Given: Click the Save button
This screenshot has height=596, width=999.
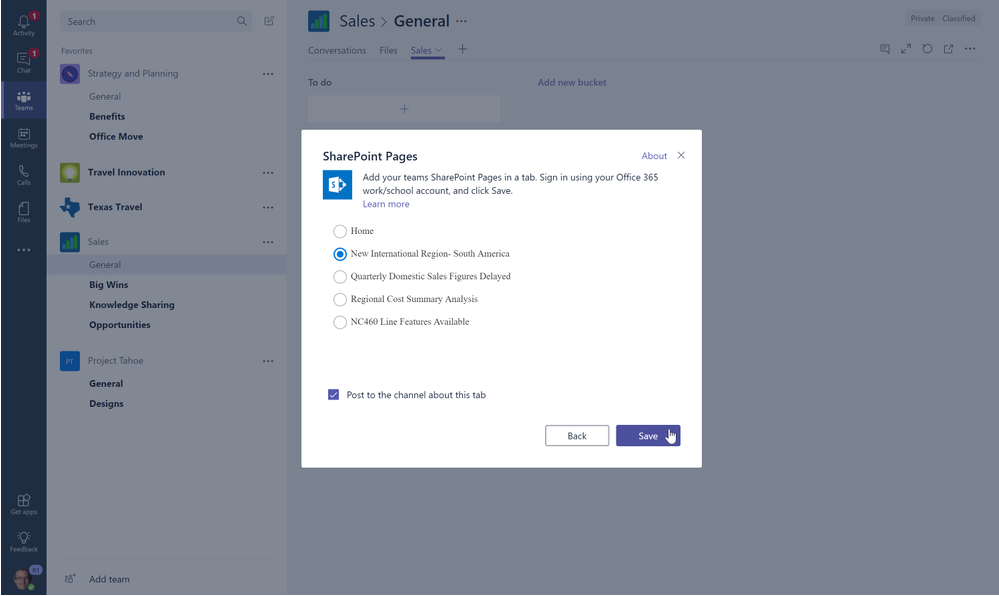Looking at the screenshot, I should point(648,436).
